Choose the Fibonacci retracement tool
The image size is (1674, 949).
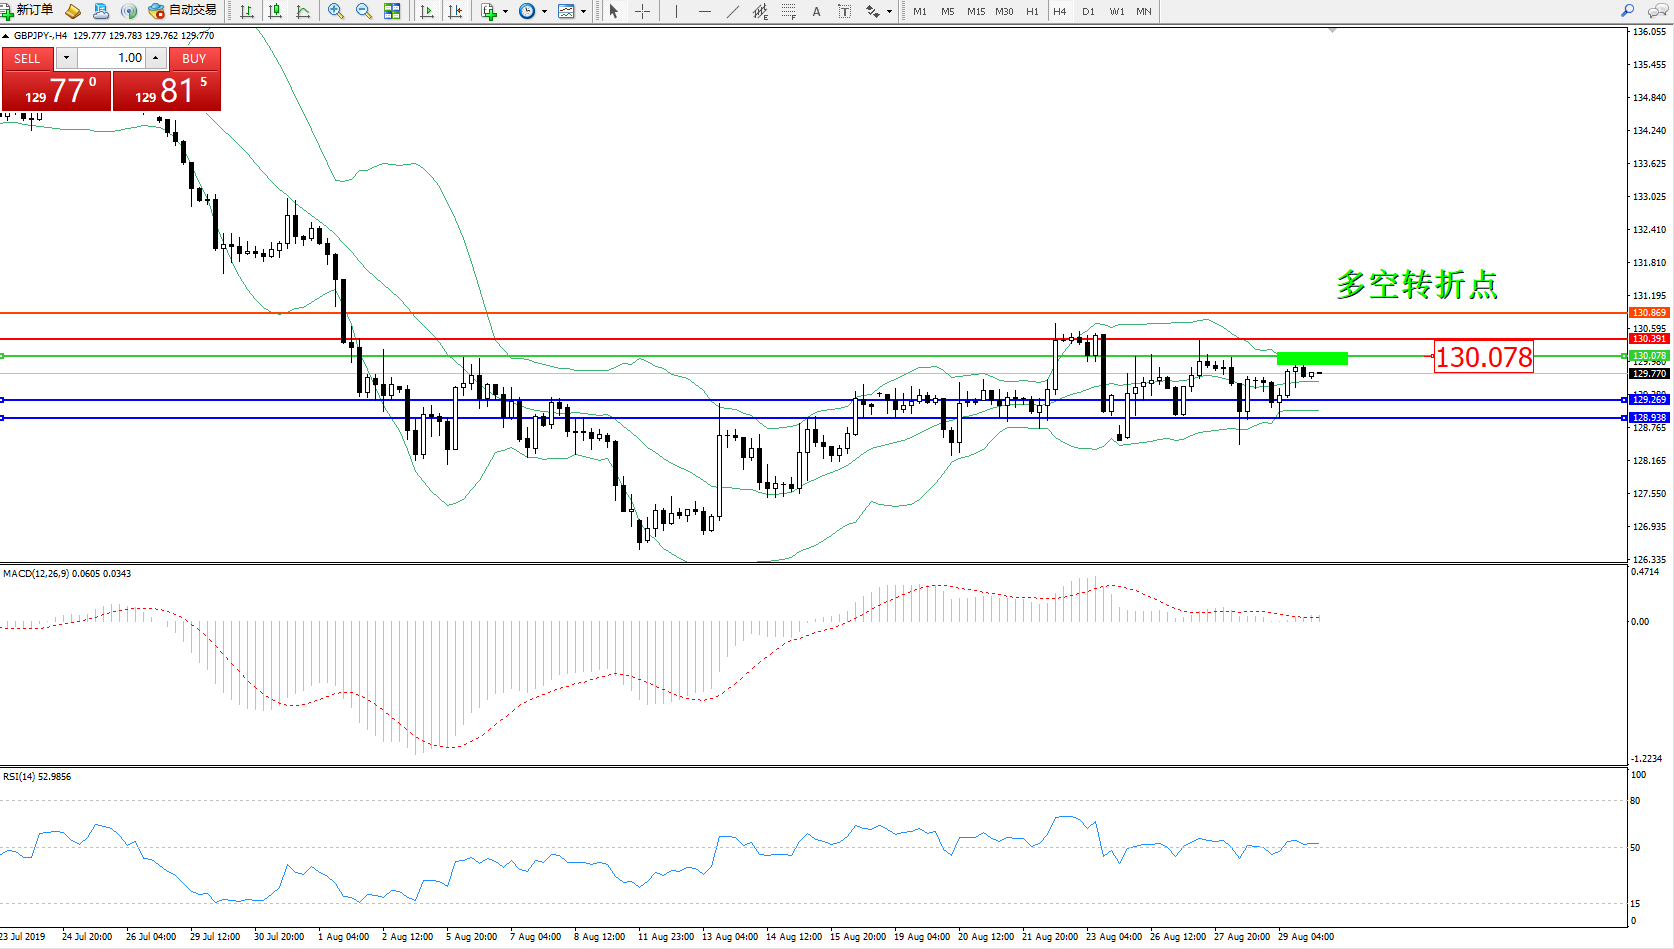coord(789,11)
